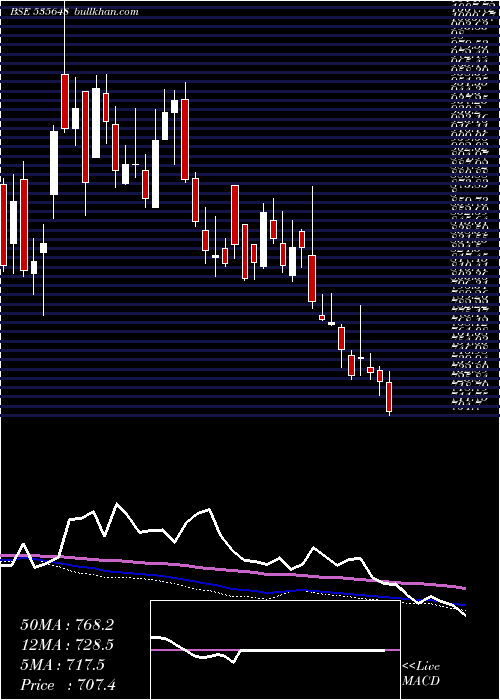500x700 pixels.
Task: Select the "50MA : 768.2" readout
Action: 67,625
